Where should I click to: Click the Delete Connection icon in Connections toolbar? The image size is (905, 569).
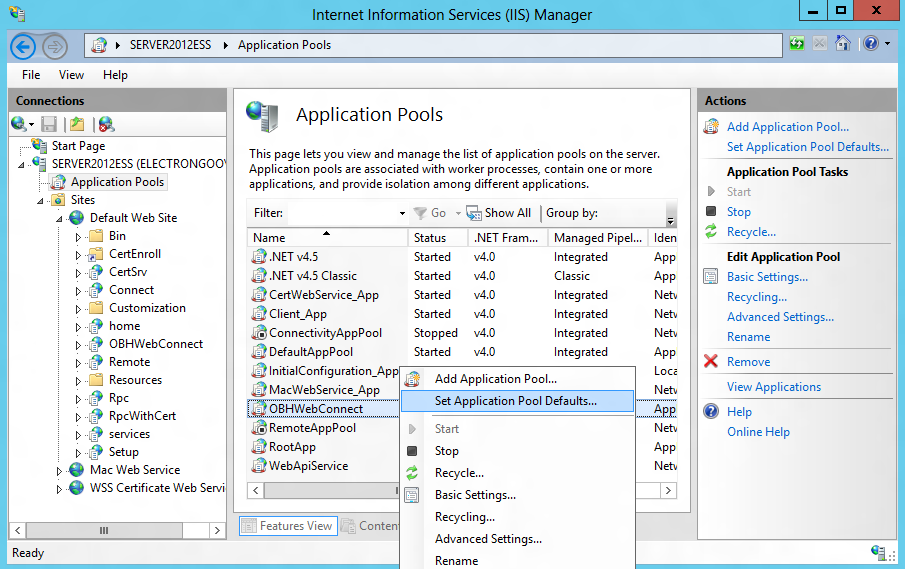tap(106, 123)
